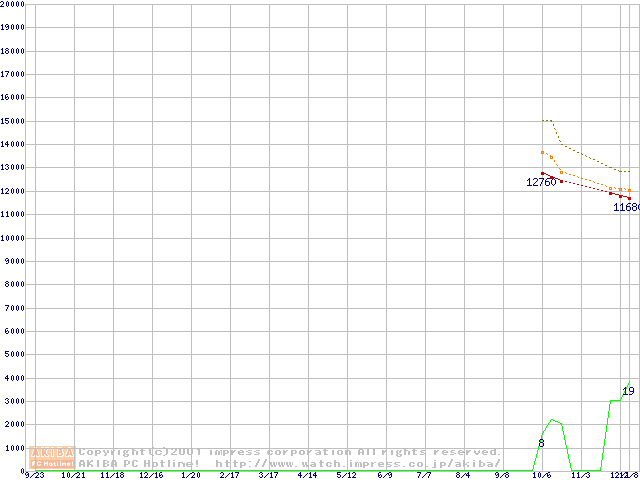
Task: Click the start of the olive dotted line
Action: pos(542,121)
